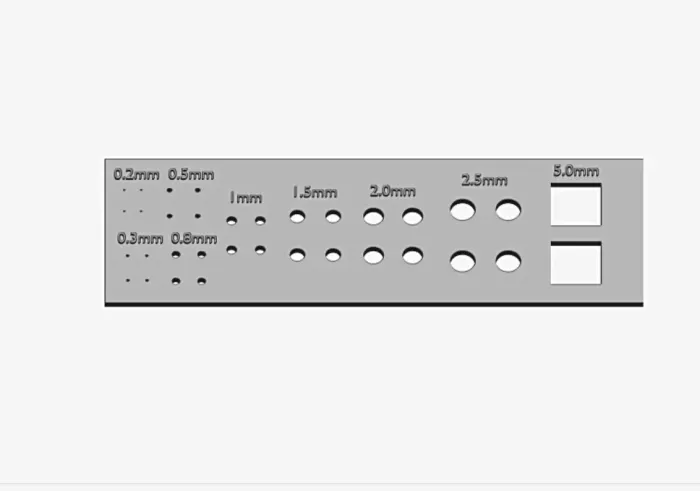Select the upper square cutout below 5.0mm
The width and height of the screenshot is (700, 491).
click(x=576, y=204)
